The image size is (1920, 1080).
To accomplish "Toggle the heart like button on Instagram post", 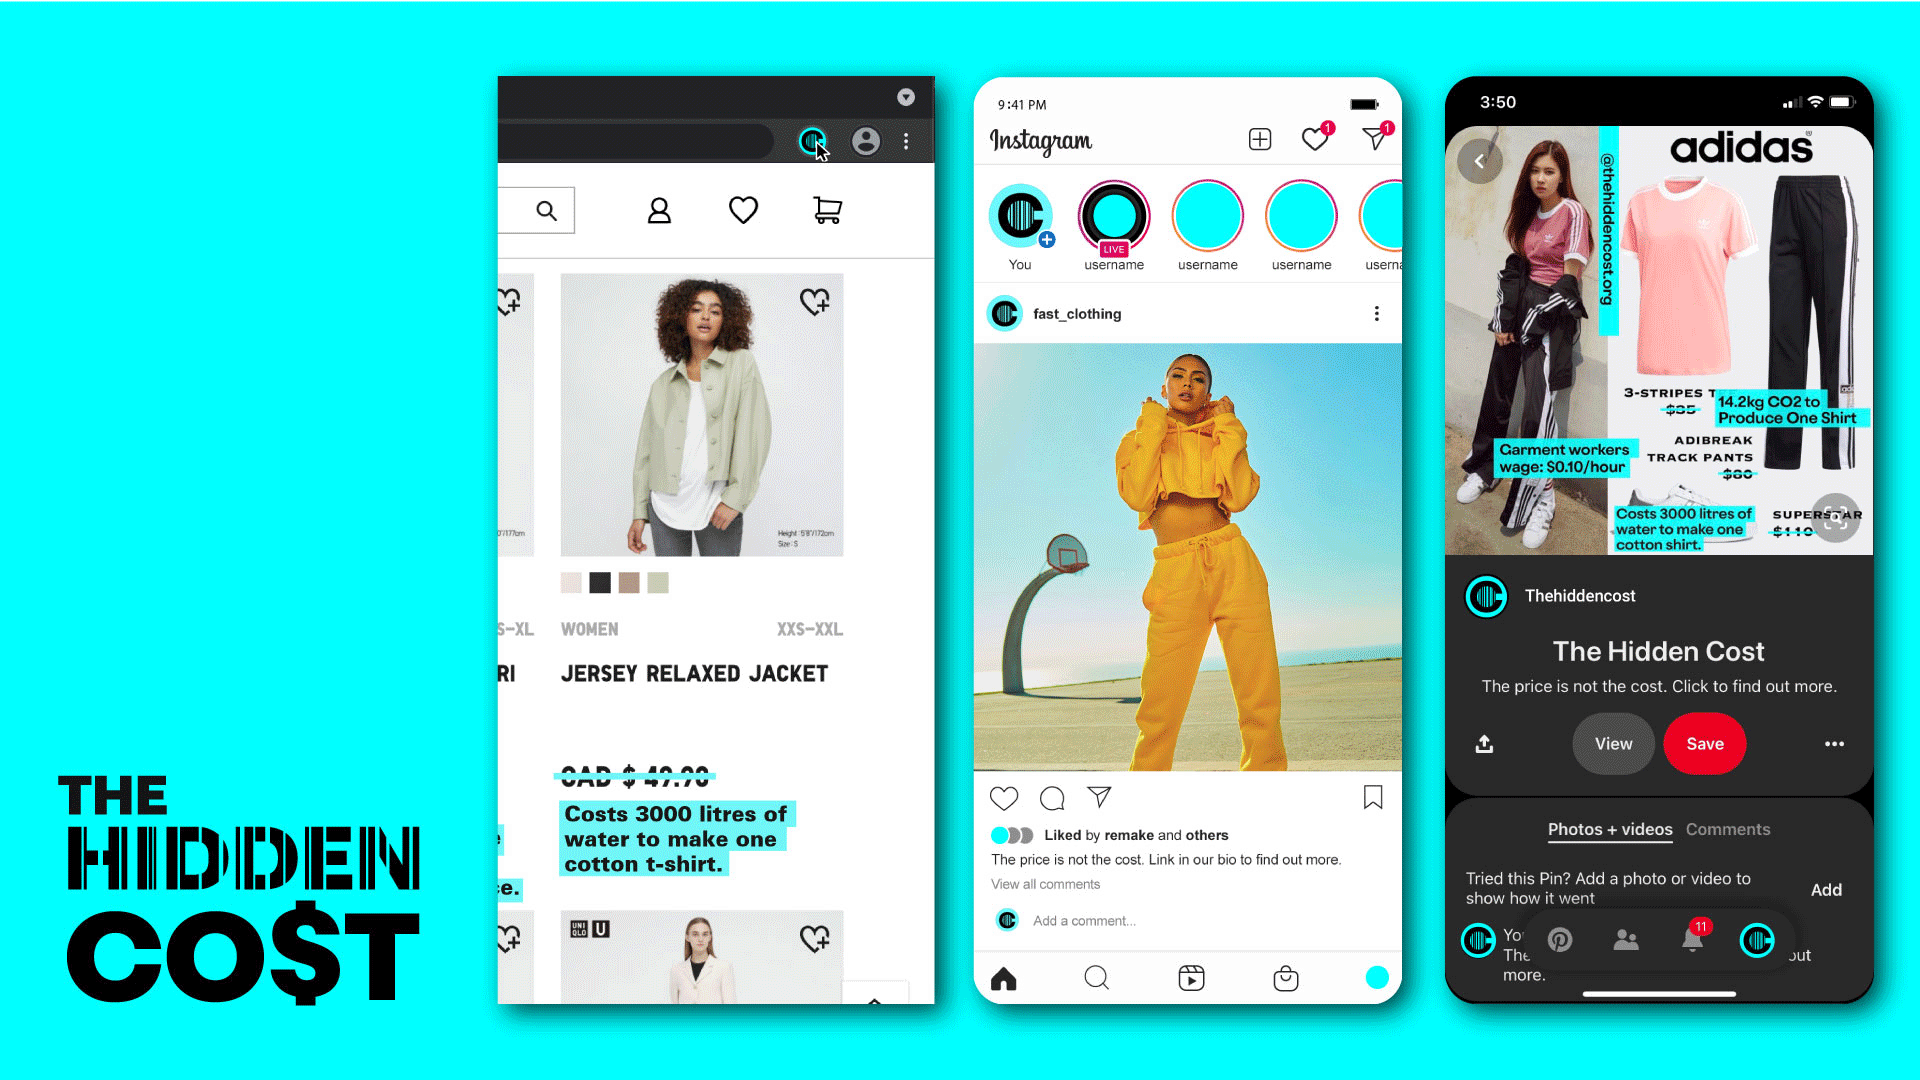I will pyautogui.click(x=1004, y=796).
